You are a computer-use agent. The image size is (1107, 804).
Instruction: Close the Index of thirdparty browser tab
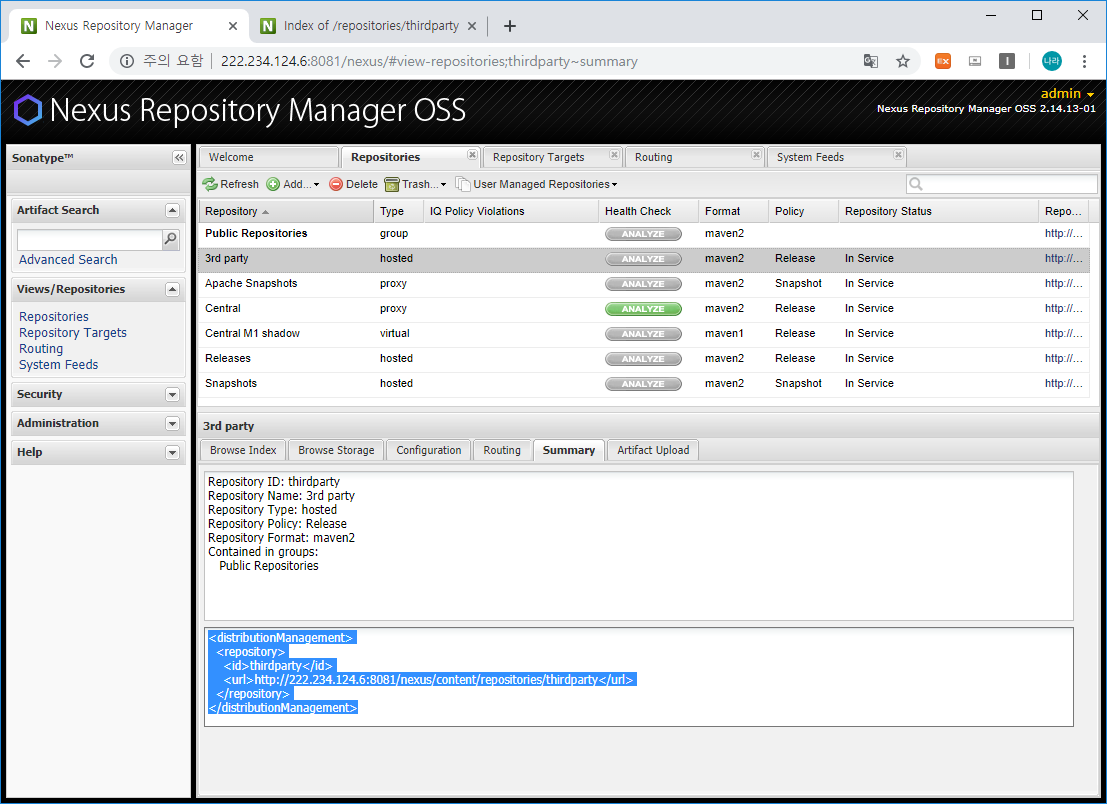click(x=472, y=26)
